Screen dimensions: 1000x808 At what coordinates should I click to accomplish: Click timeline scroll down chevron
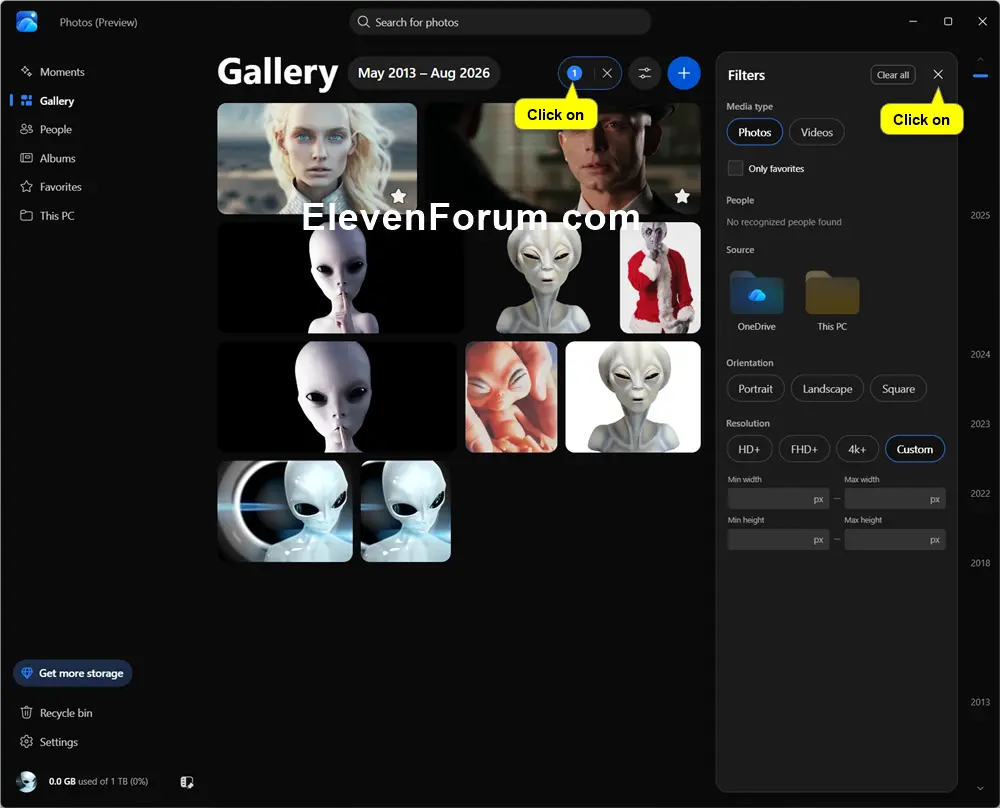pyautogui.click(x=980, y=788)
